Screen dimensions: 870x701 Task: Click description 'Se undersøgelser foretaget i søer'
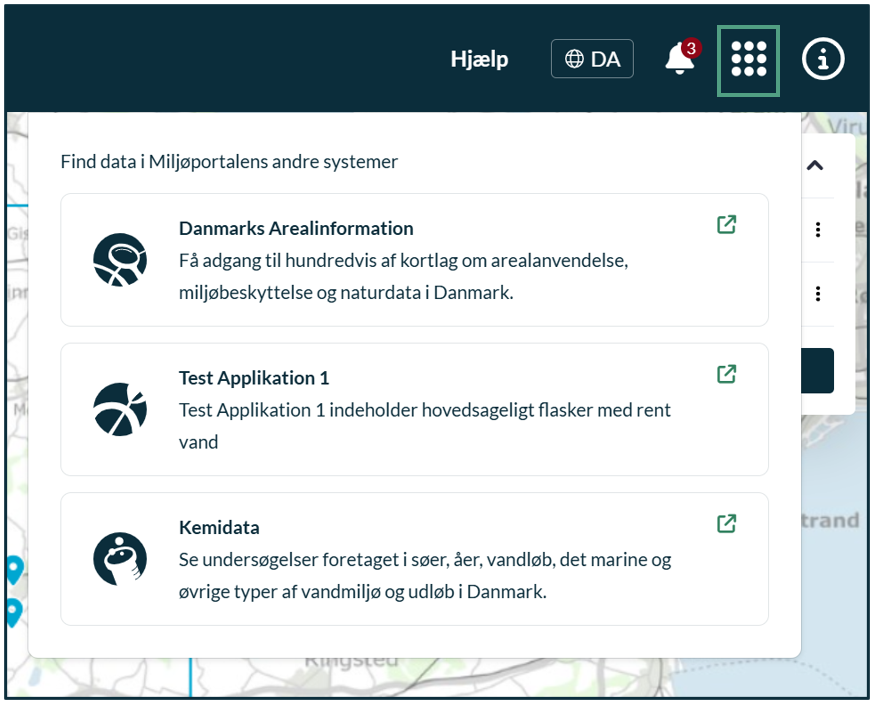(424, 576)
